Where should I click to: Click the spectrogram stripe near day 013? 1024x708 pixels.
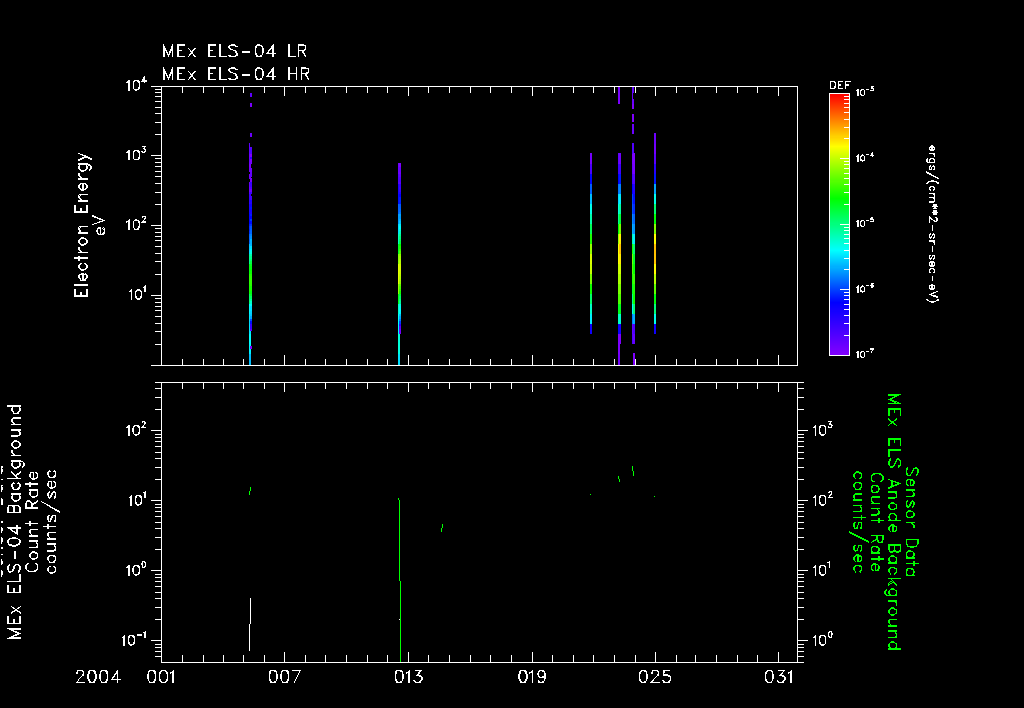point(399,264)
